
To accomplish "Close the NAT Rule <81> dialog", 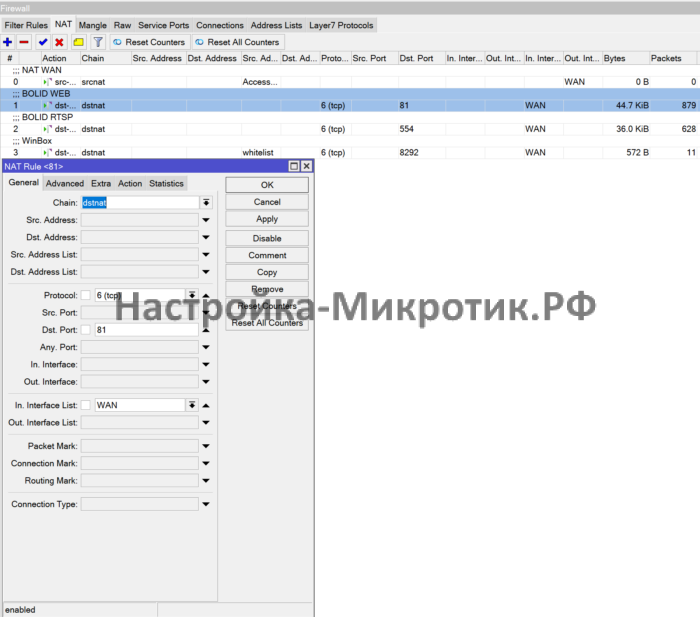I will tap(306, 166).
